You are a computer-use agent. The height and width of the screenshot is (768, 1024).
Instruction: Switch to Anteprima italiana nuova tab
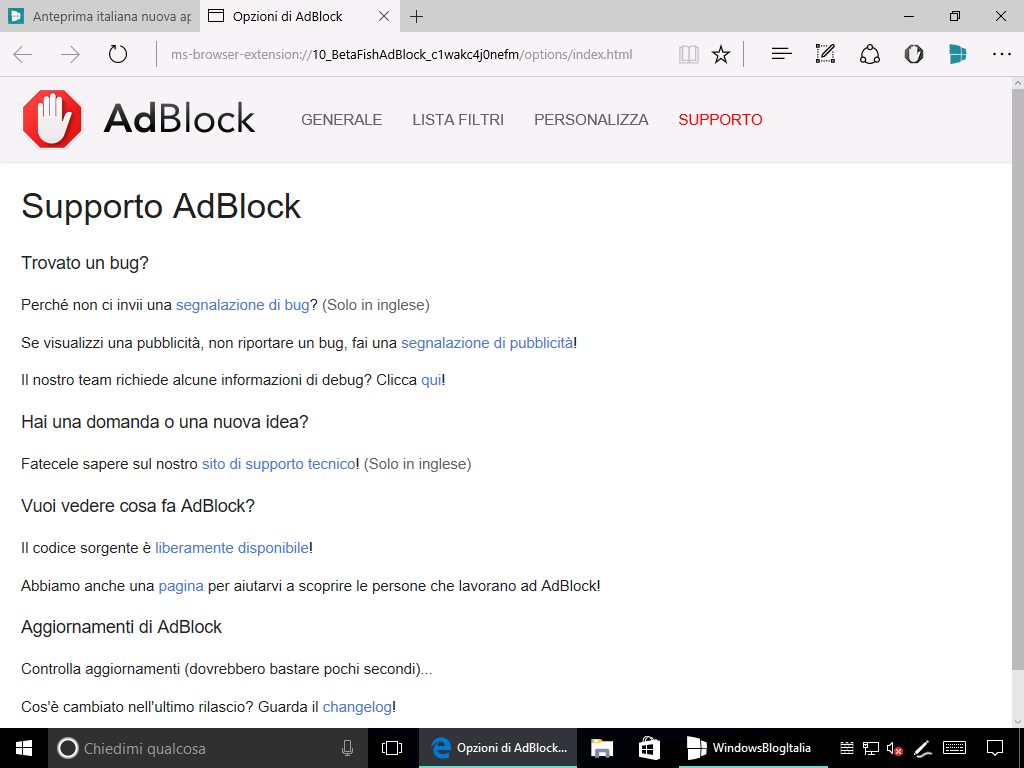tap(99, 16)
